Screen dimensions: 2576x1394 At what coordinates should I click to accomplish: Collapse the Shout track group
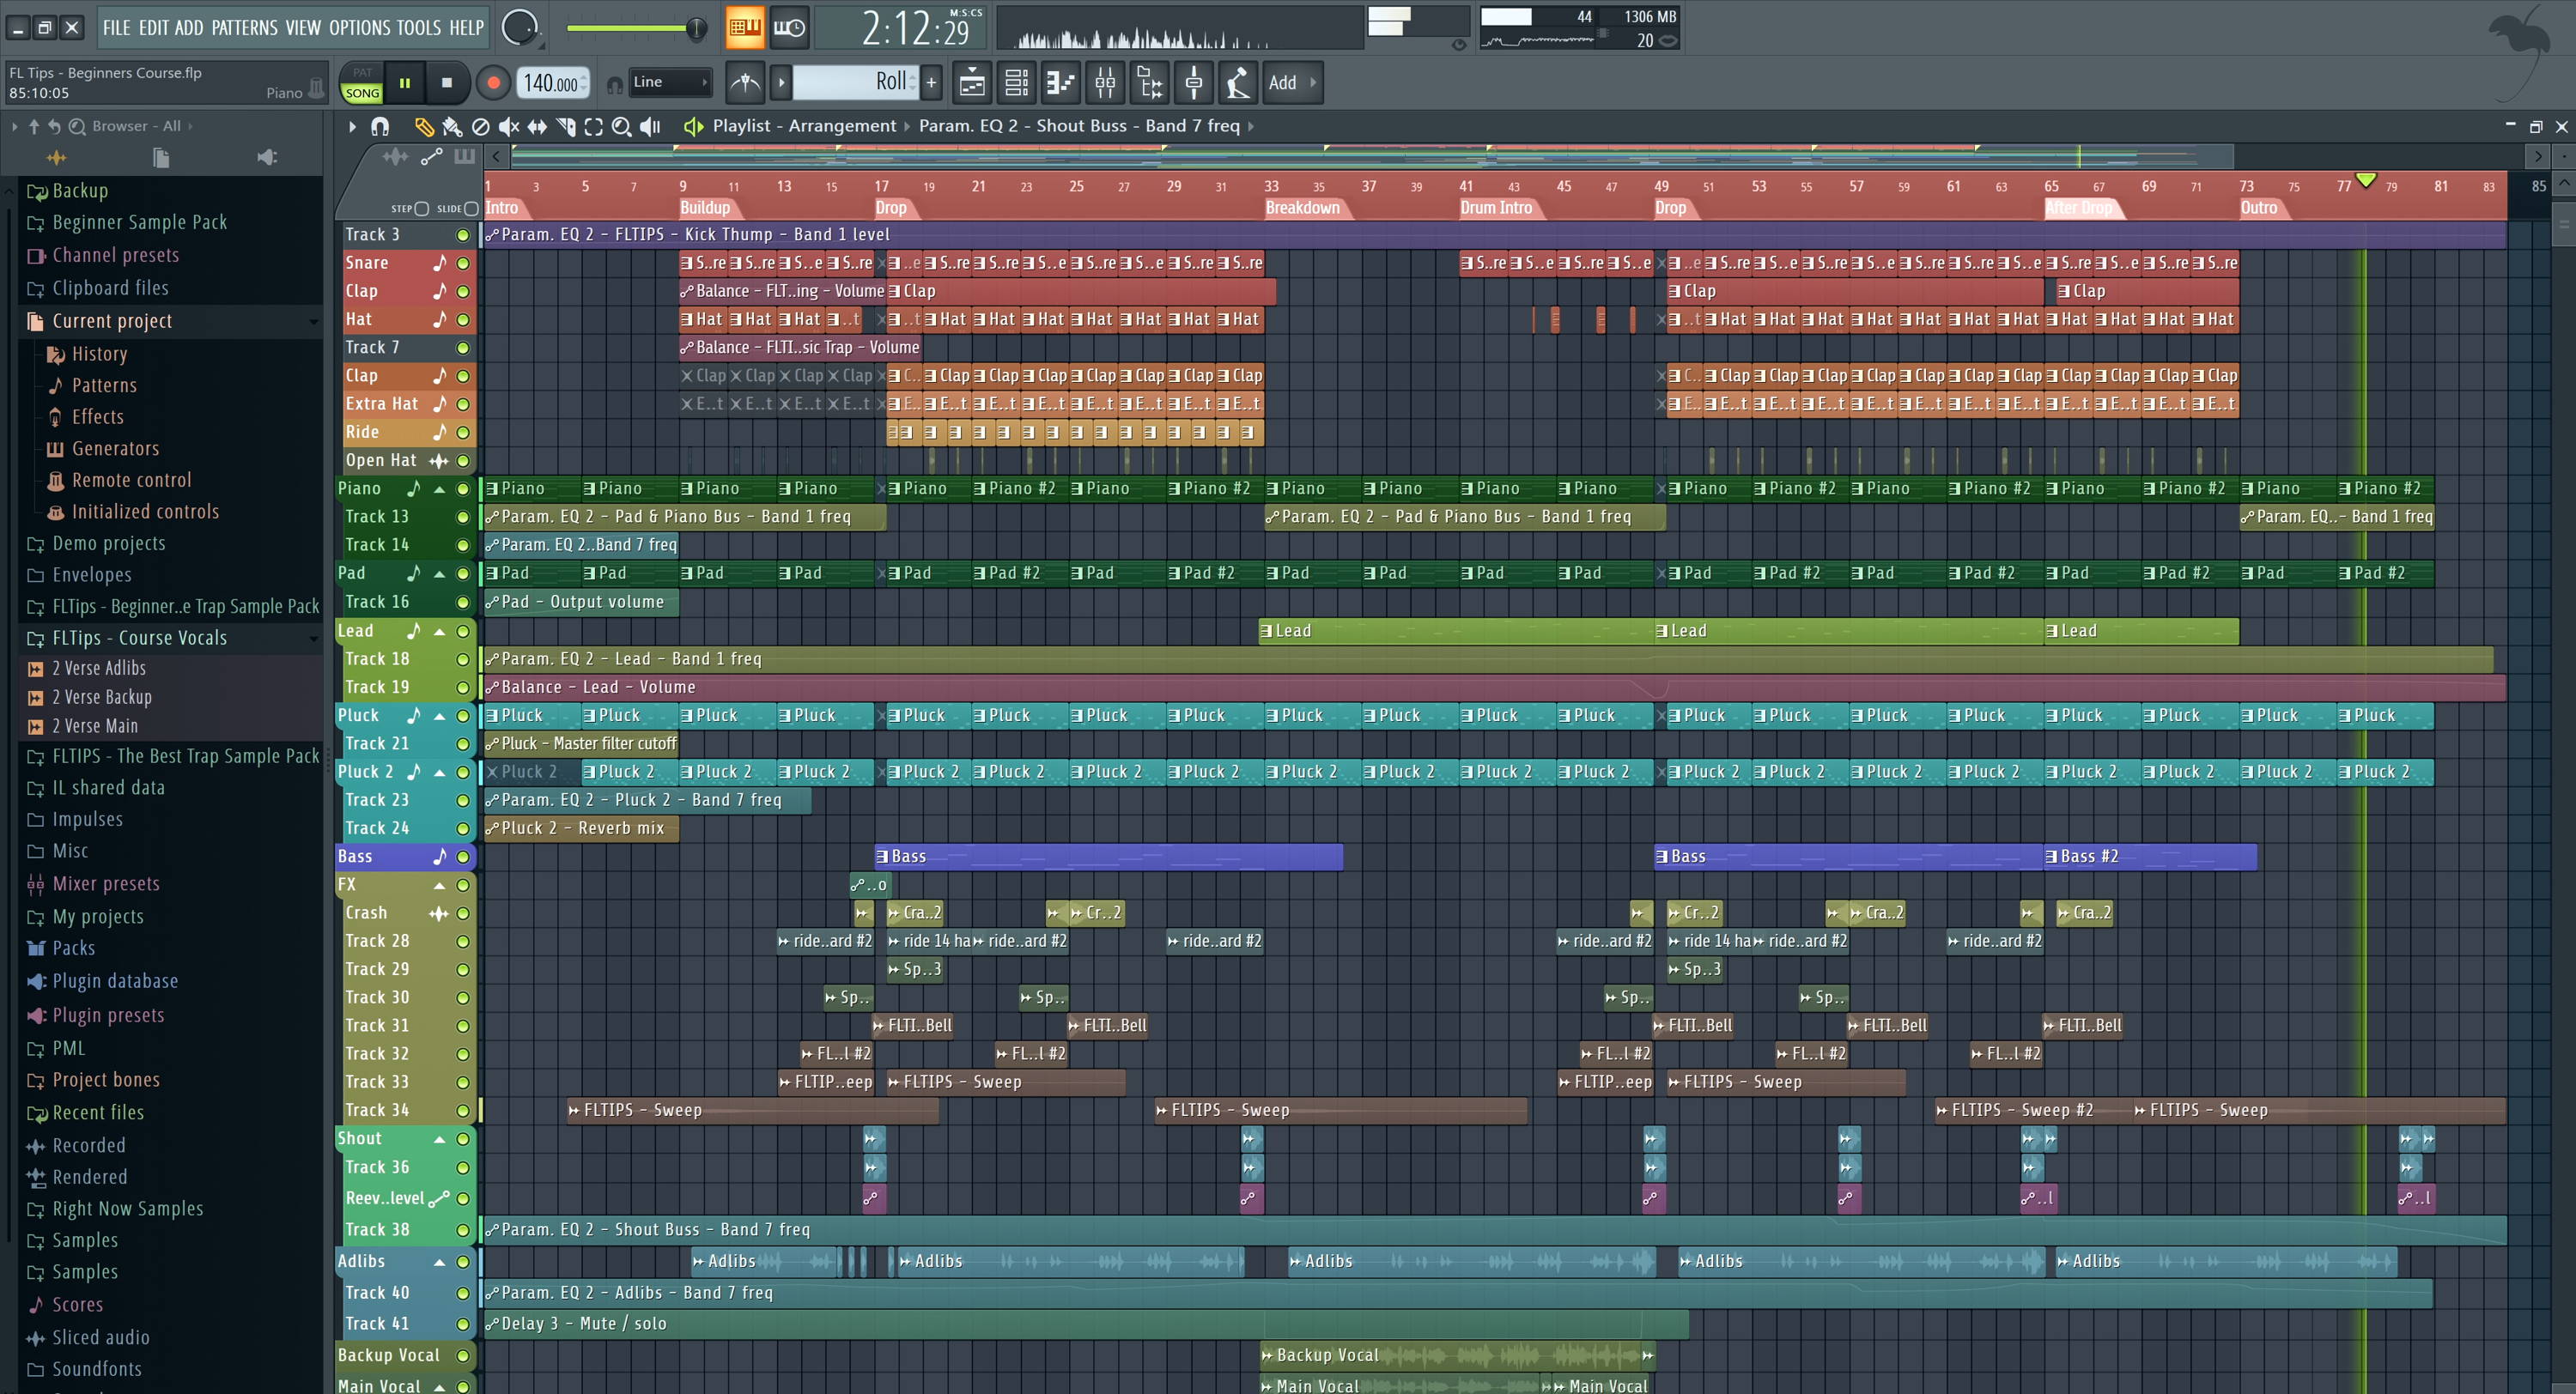tap(439, 1139)
